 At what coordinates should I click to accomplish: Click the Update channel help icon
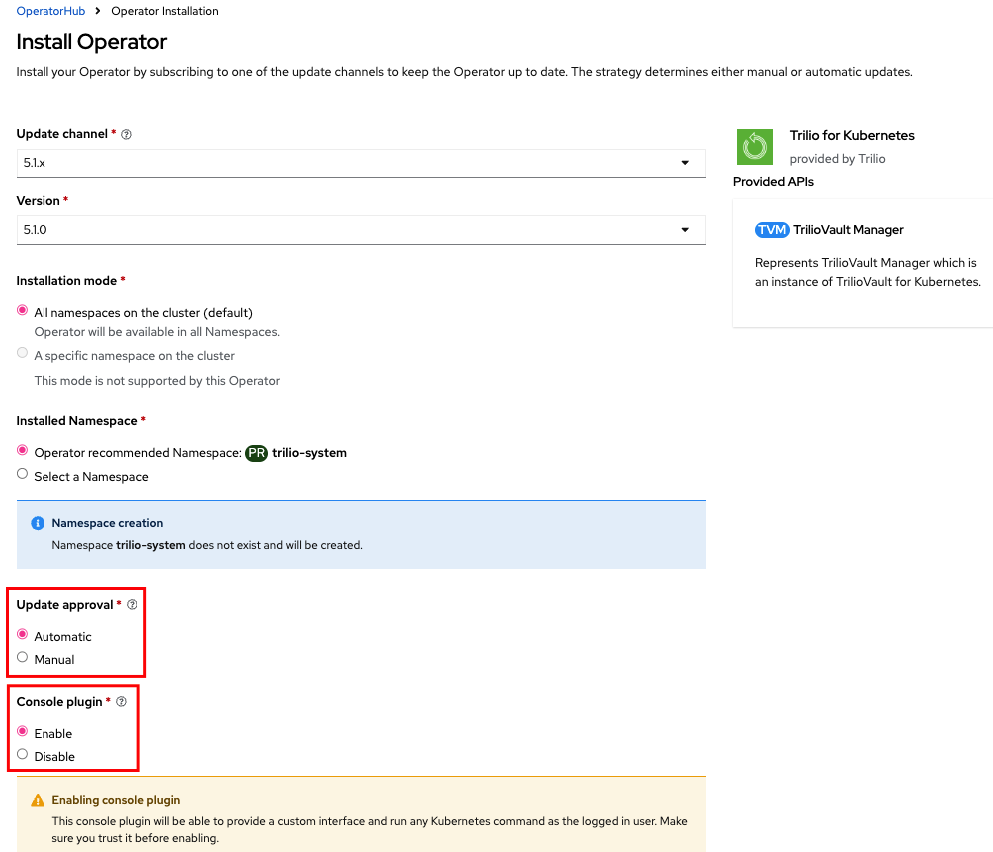pos(126,134)
